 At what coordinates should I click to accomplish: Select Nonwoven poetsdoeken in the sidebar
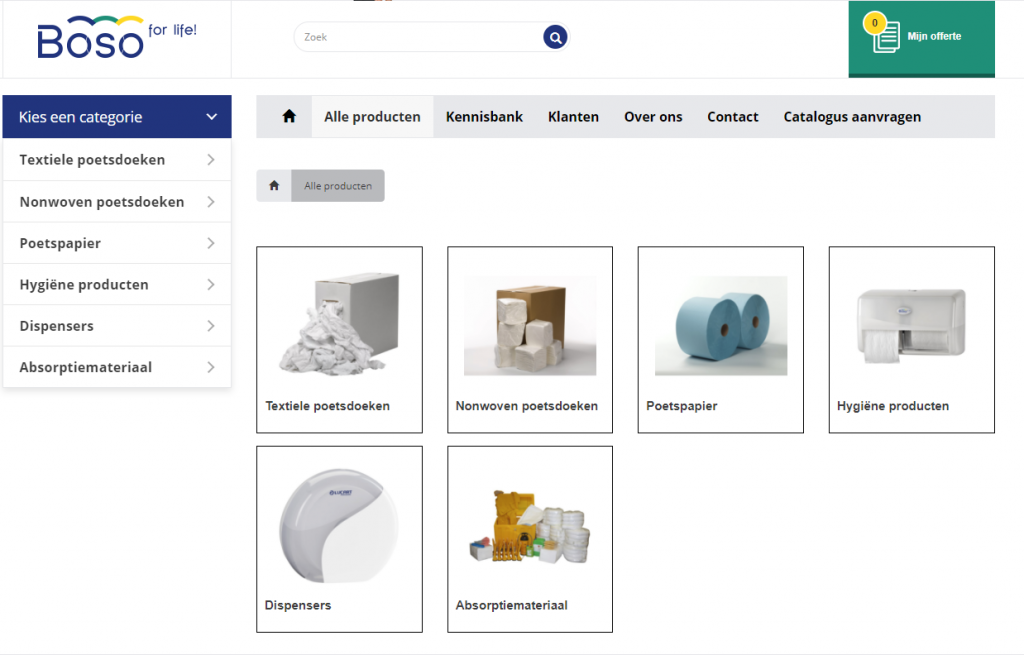click(102, 202)
